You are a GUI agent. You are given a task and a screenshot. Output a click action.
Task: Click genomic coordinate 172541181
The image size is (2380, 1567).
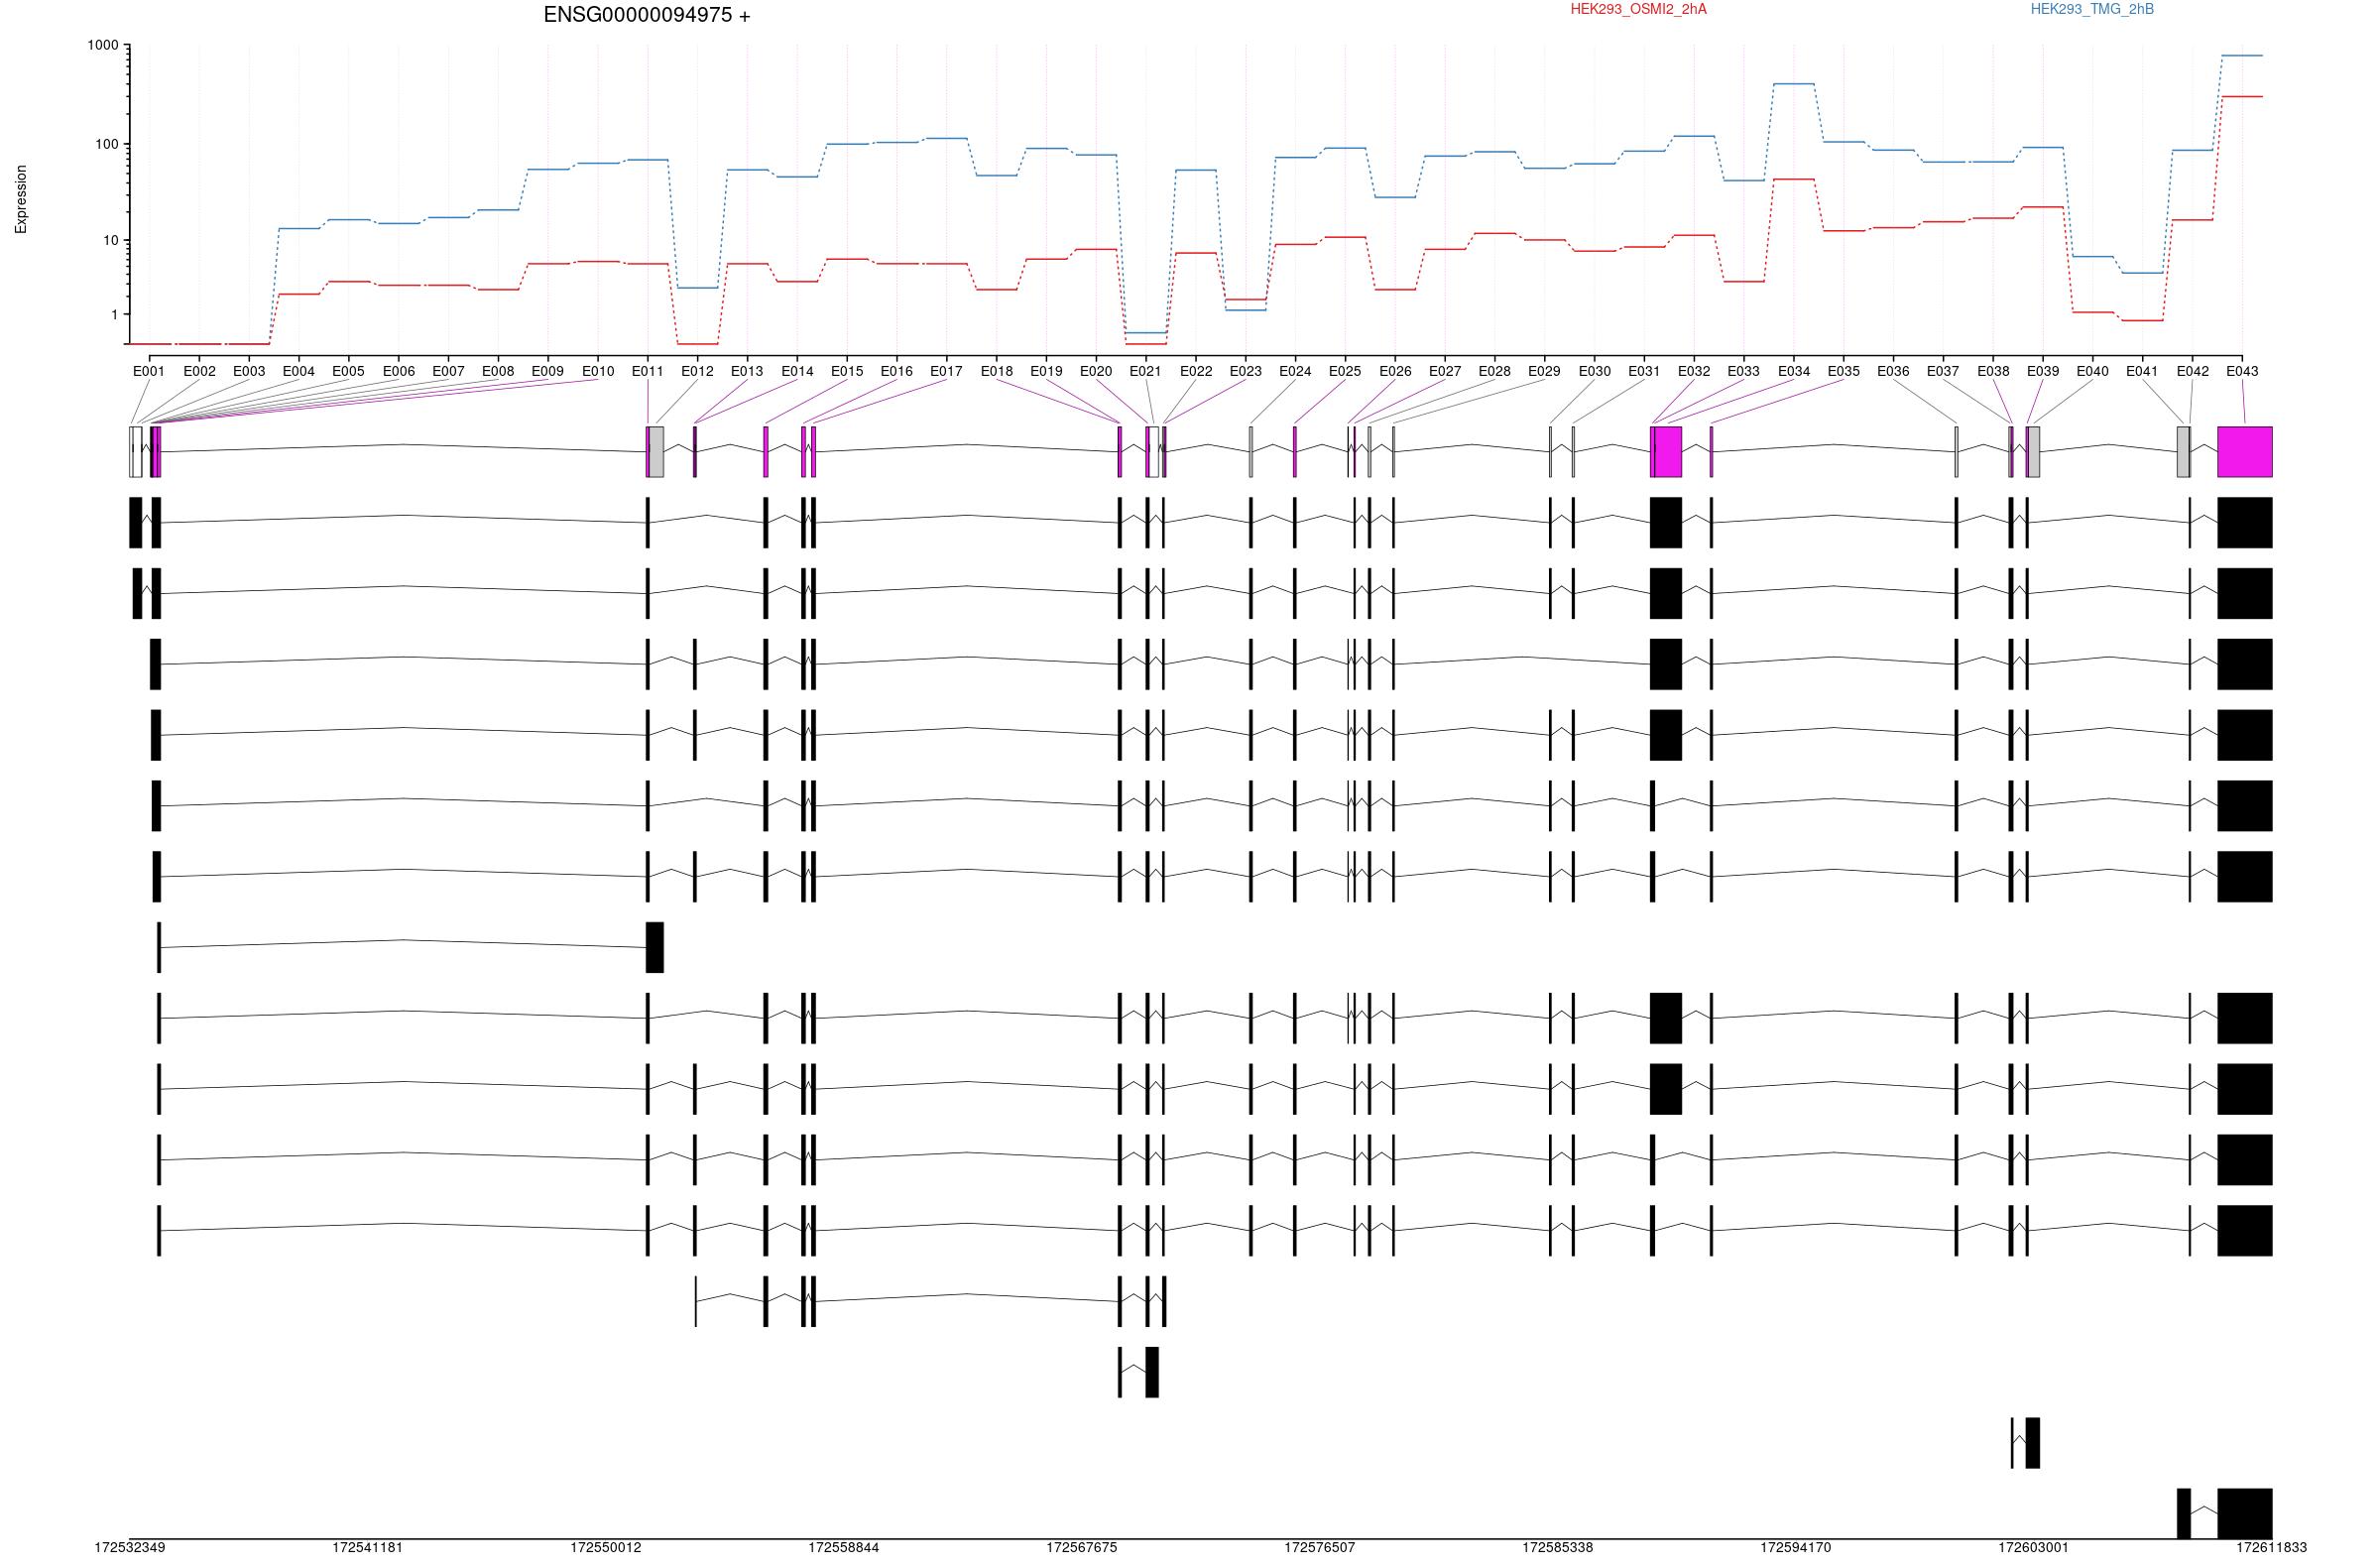[x=368, y=1548]
